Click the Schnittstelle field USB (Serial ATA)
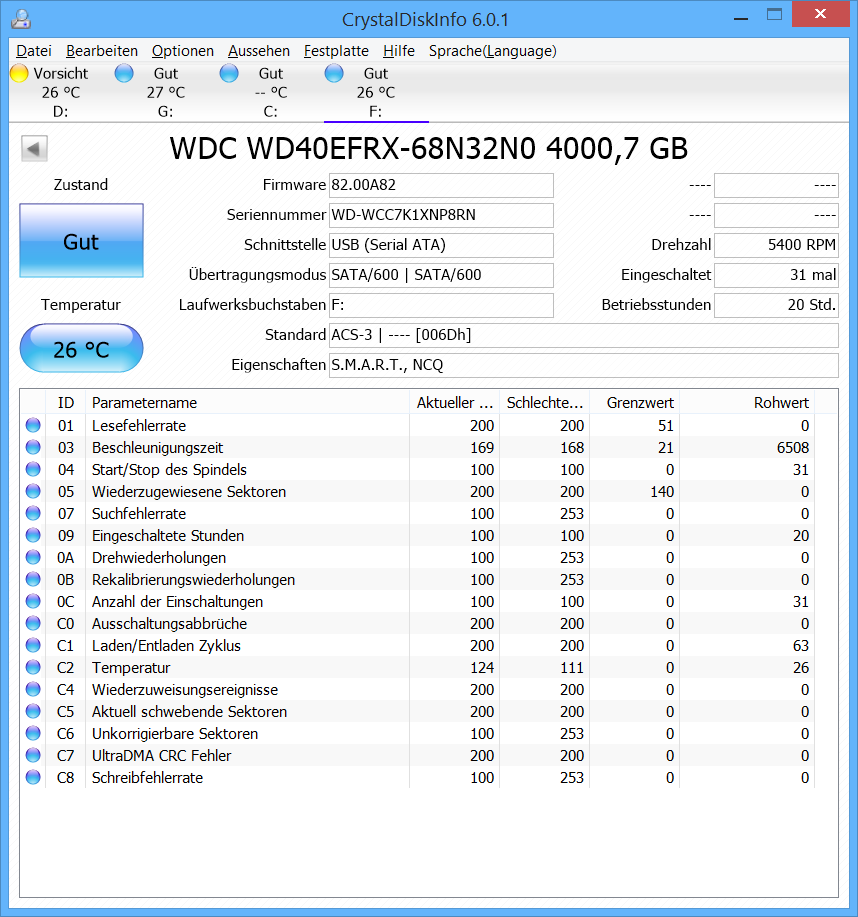 pos(441,244)
